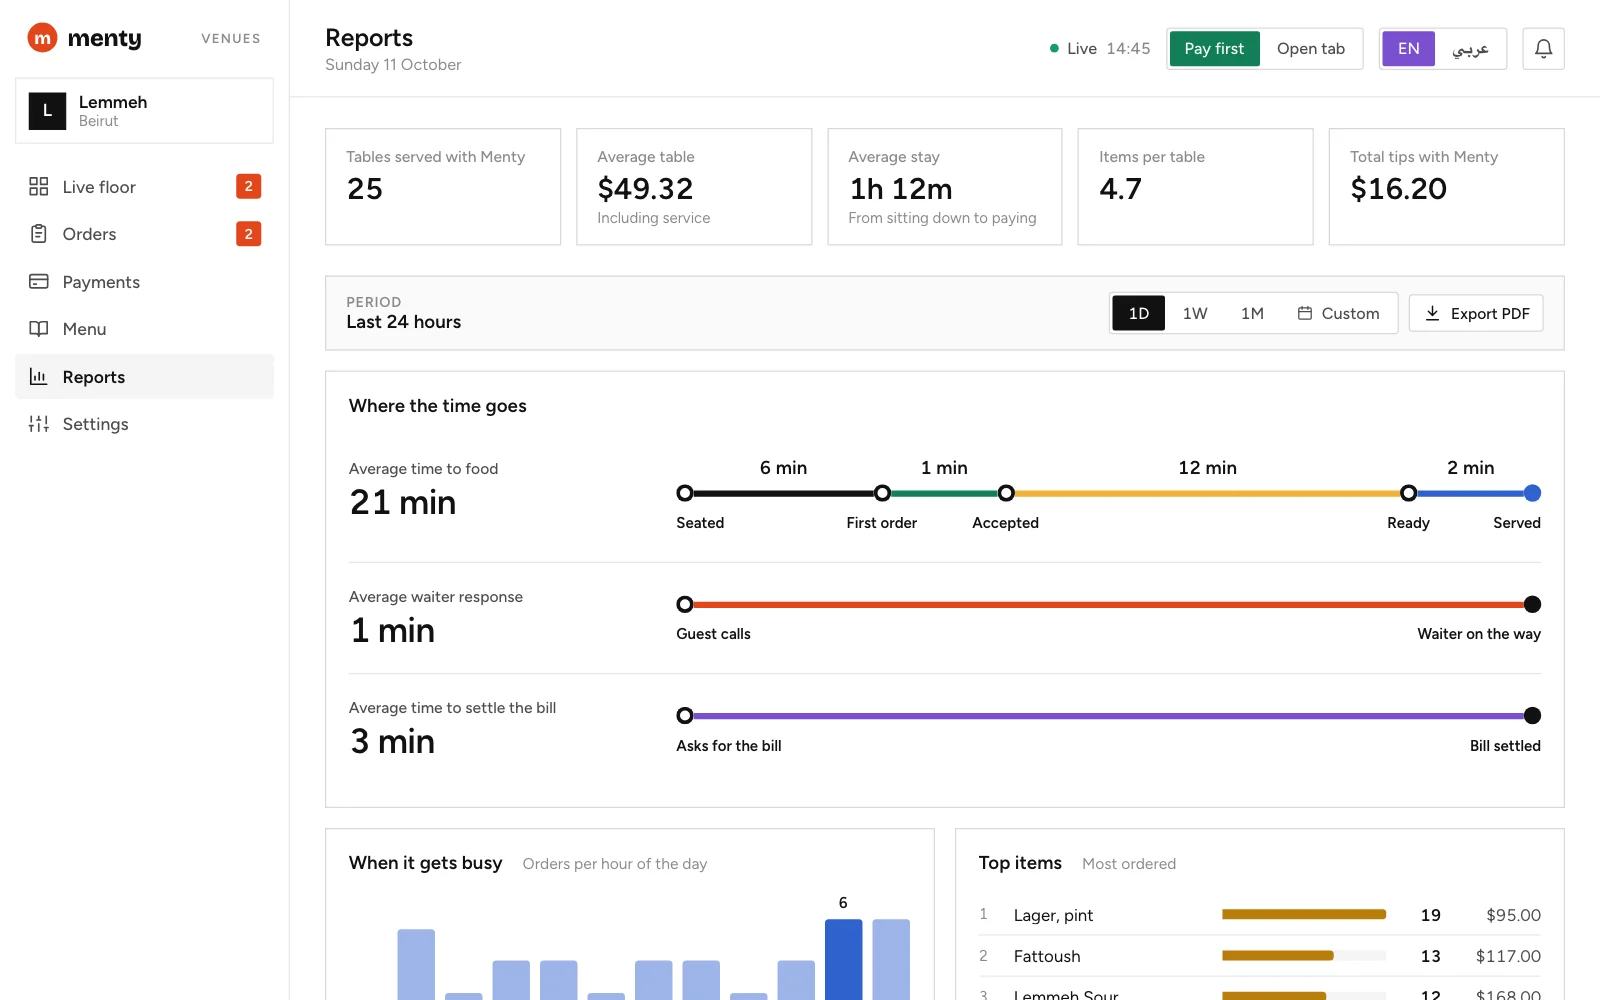Click the Lager, pint row
The image size is (1600, 1000).
click(x=1260, y=915)
